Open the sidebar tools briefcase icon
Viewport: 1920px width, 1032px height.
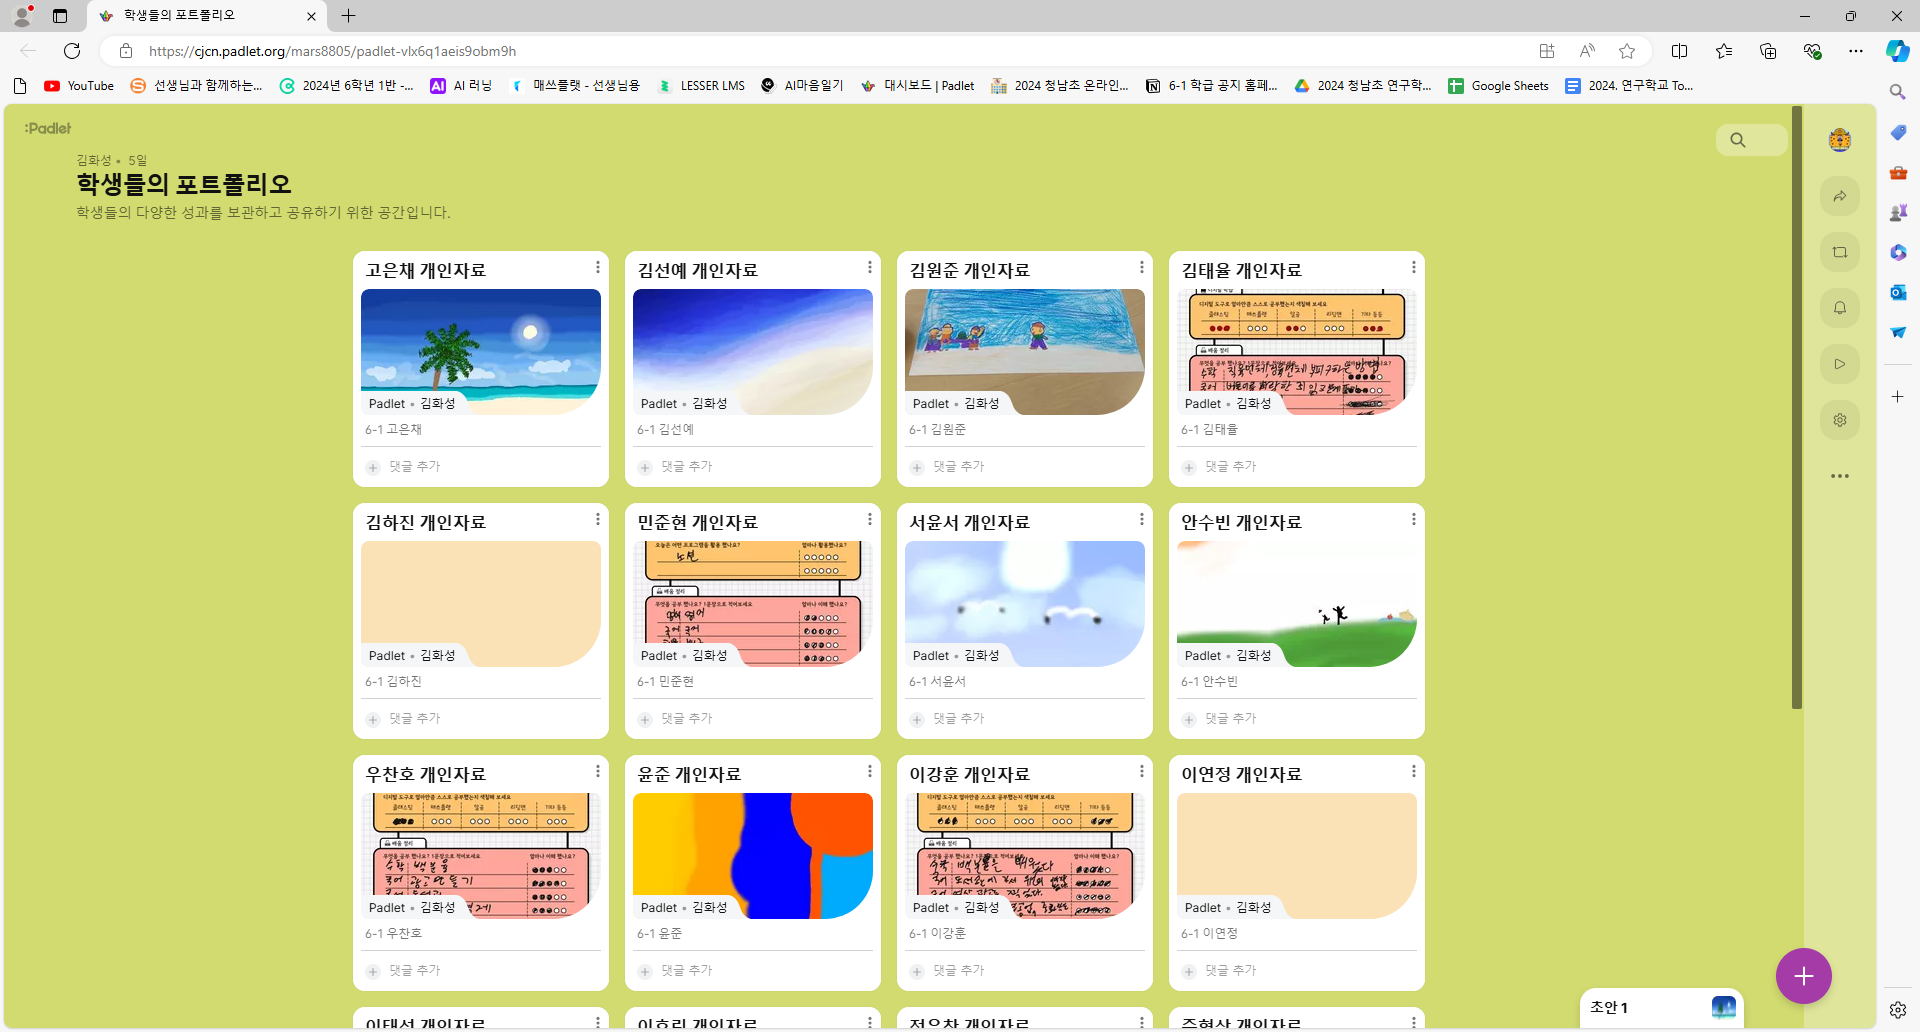1897,172
